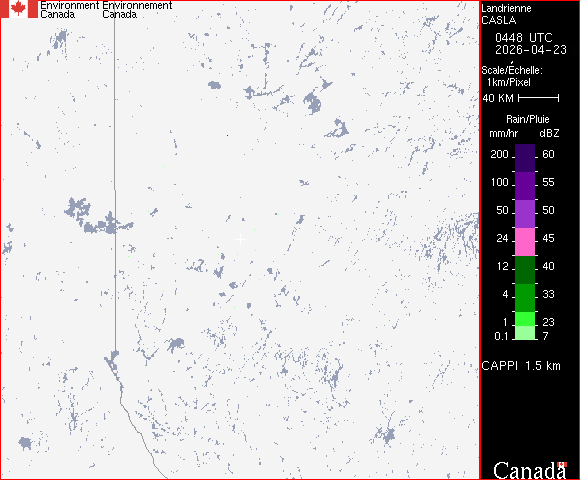Image resolution: width=580 pixels, height=480 pixels.
Task: Select the 45 dBZ pink swatch
Action: 525,242
